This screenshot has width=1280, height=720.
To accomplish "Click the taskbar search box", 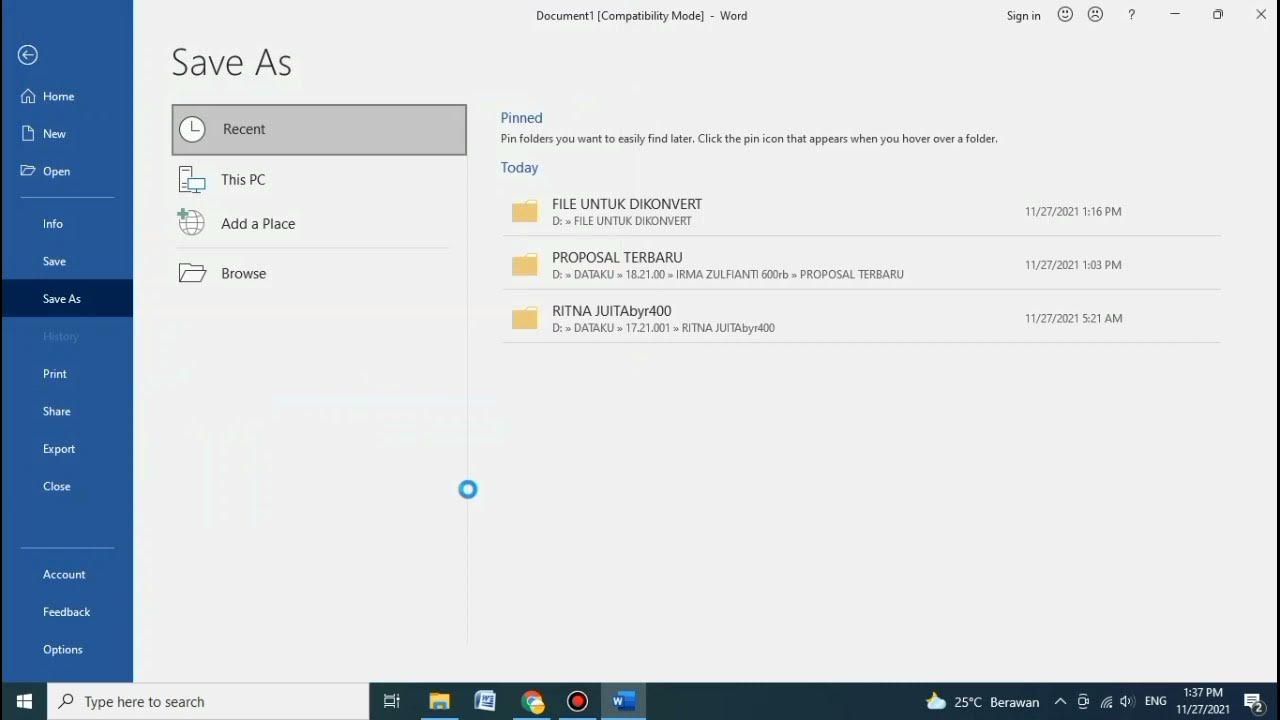I will (x=208, y=702).
